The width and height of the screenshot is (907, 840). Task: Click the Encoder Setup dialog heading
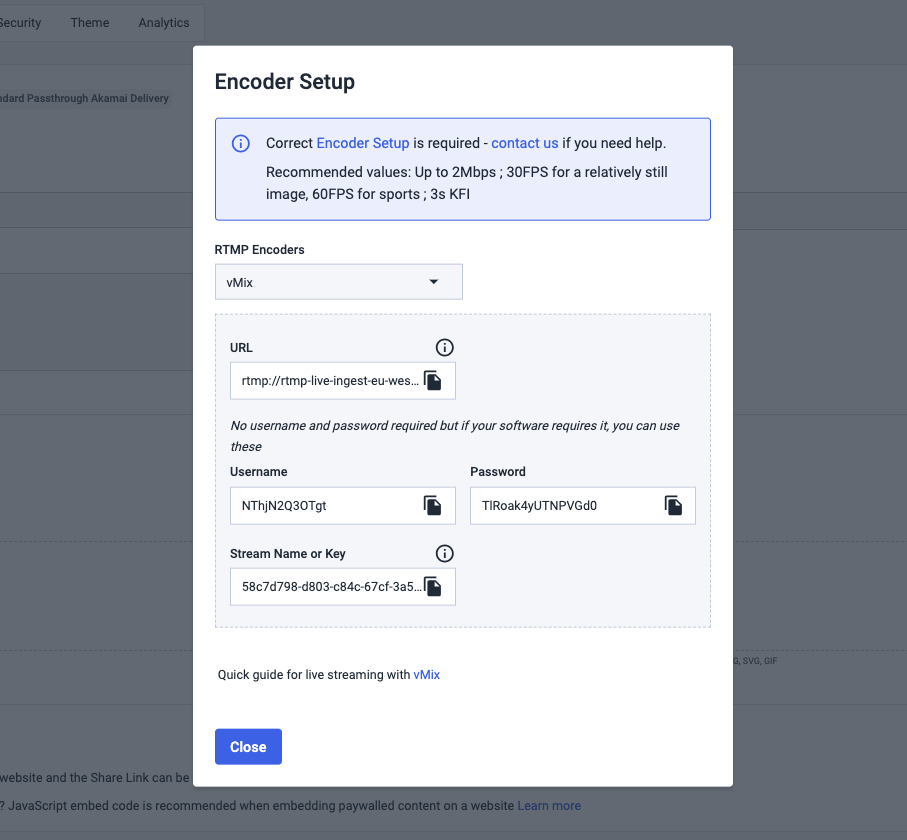click(x=285, y=82)
